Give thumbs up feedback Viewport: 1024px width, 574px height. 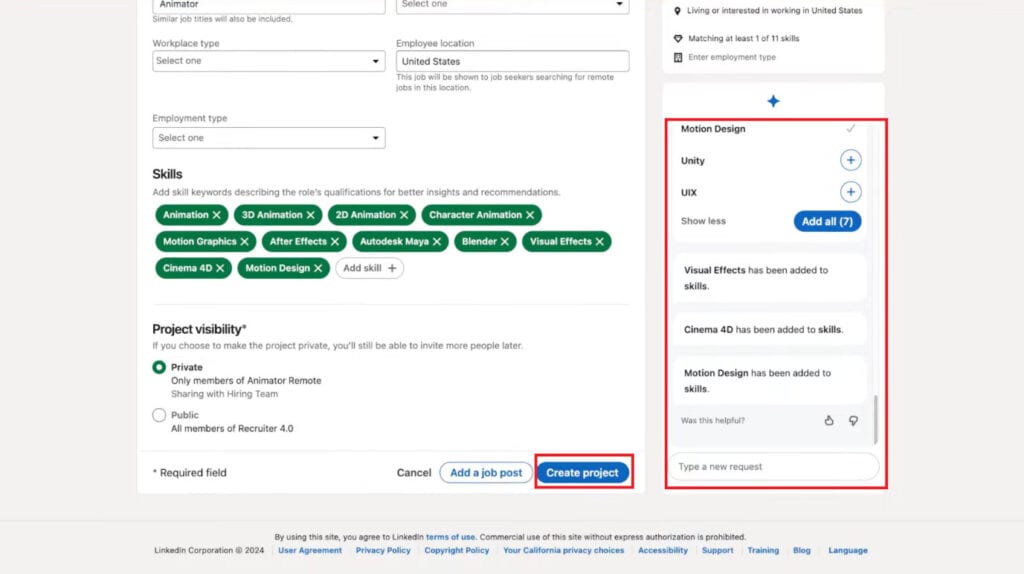829,421
